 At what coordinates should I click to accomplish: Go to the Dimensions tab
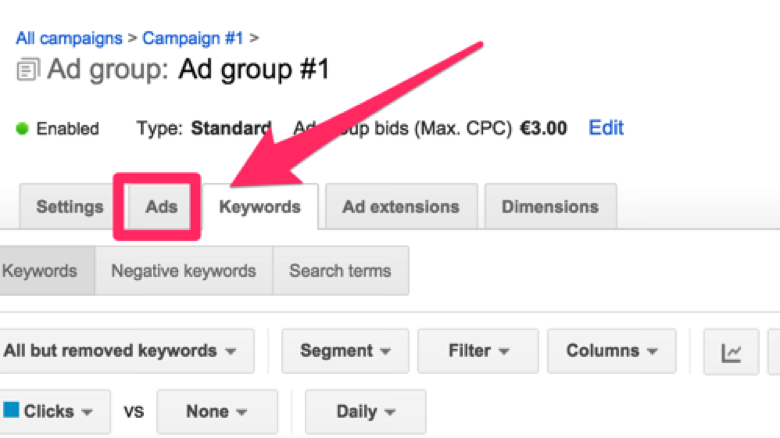coord(550,207)
